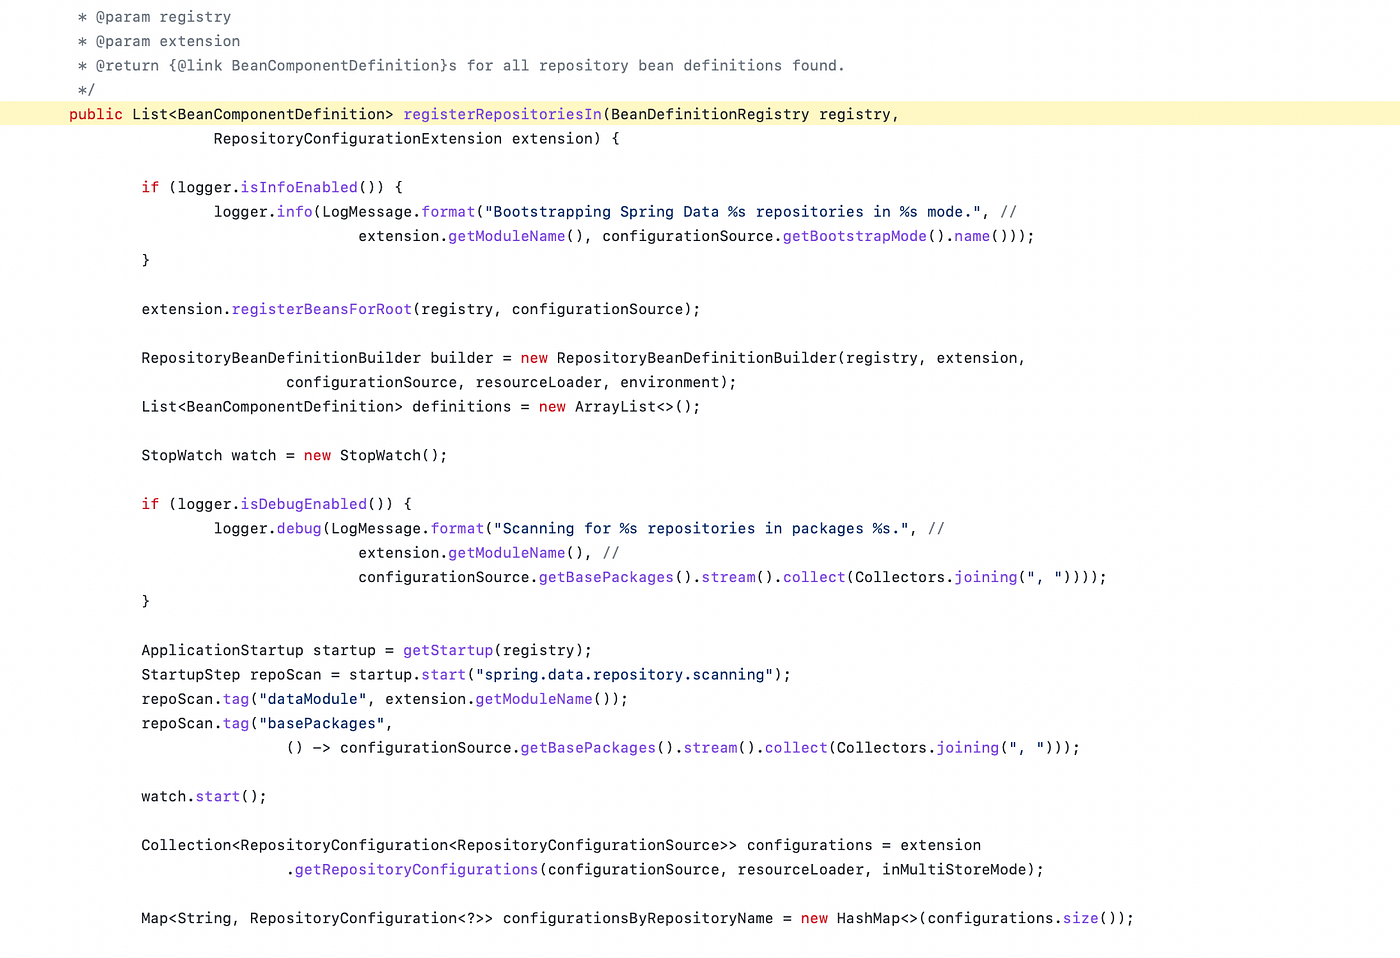Click 'BeanDefinitionRegistry registry' parameter
Image resolution: width=1400 pixels, height=958 pixels.
(x=751, y=114)
